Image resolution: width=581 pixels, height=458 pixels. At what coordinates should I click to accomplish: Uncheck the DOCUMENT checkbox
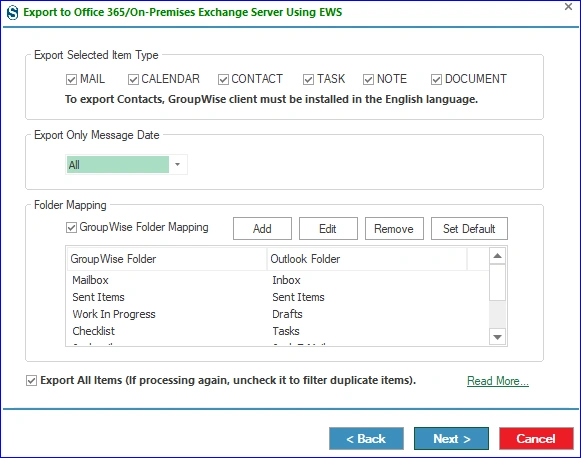[436, 79]
